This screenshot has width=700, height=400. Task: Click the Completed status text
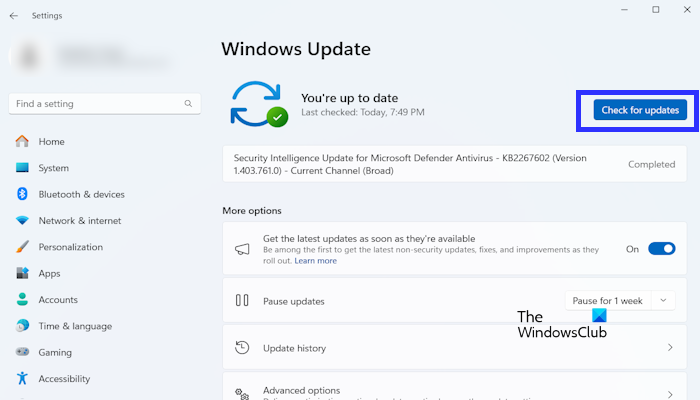[651, 164]
